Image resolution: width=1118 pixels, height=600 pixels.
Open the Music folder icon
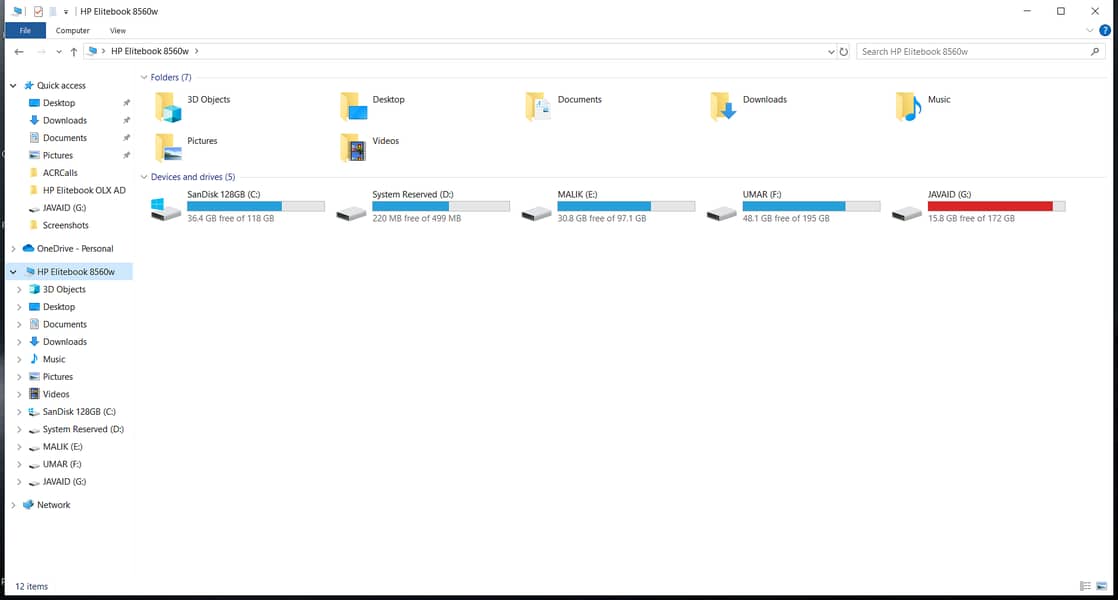(907, 106)
